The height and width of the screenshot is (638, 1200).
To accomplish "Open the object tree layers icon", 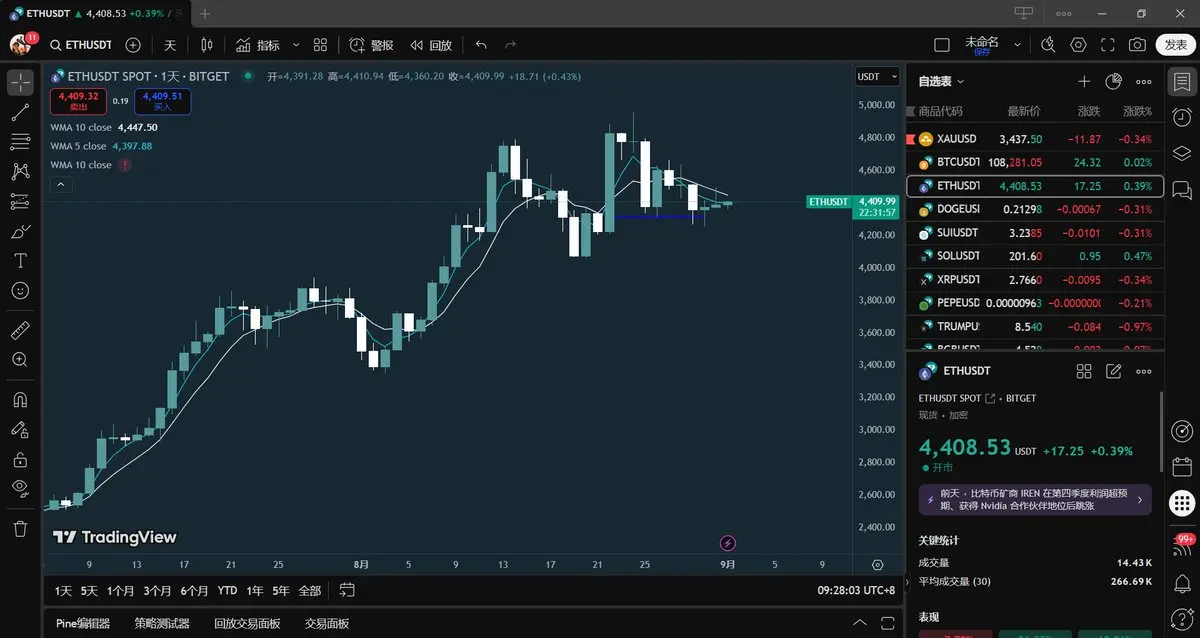I will pyautogui.click(x=1182, y=152).
